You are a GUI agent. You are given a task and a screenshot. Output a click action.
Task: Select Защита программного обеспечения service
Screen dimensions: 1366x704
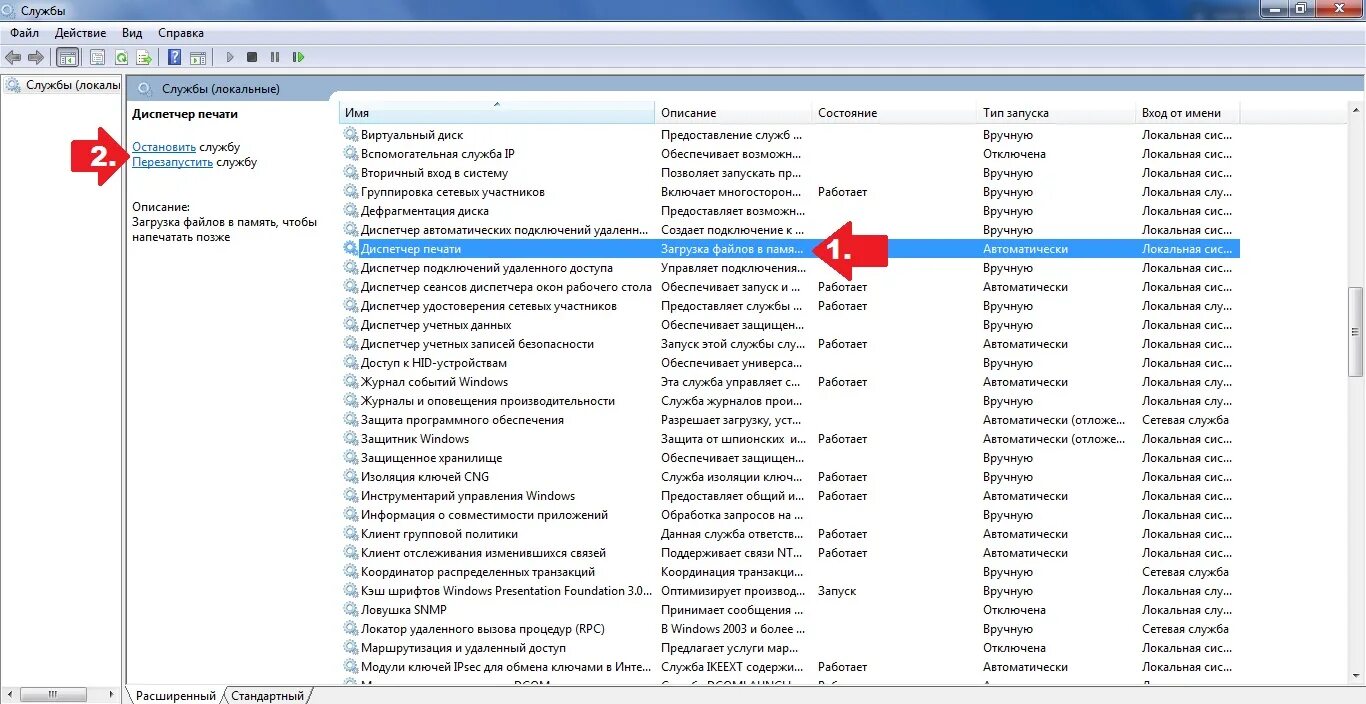pos(462,420)
